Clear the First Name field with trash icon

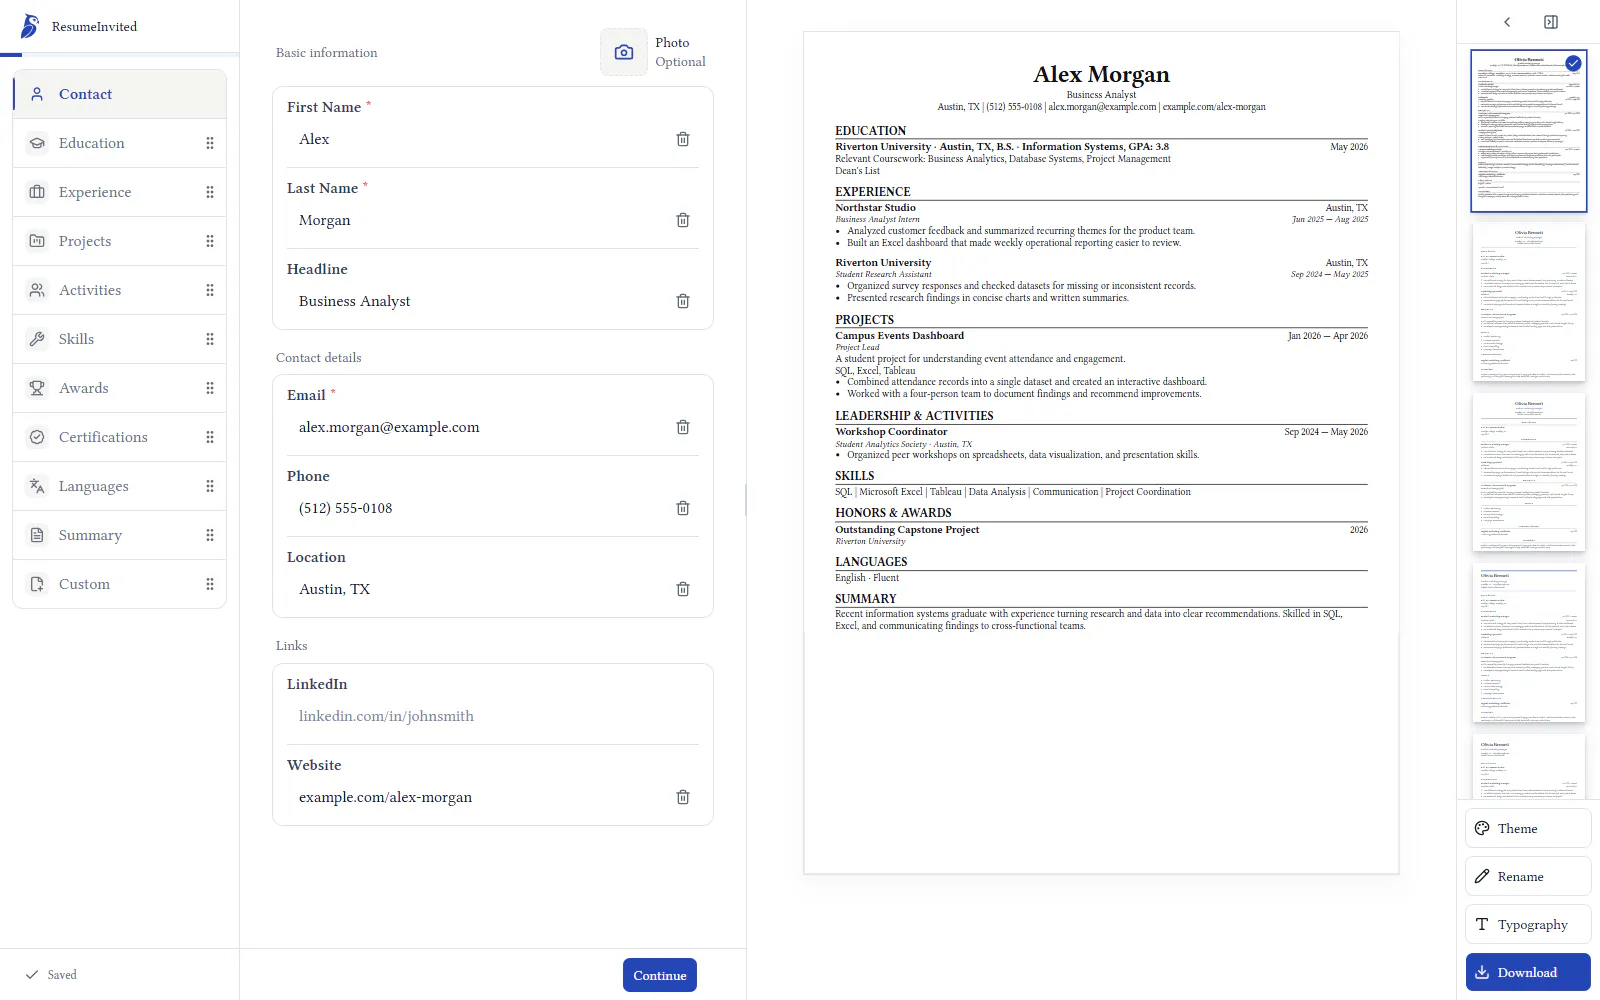pyautogui.click(x=683, y=139)
